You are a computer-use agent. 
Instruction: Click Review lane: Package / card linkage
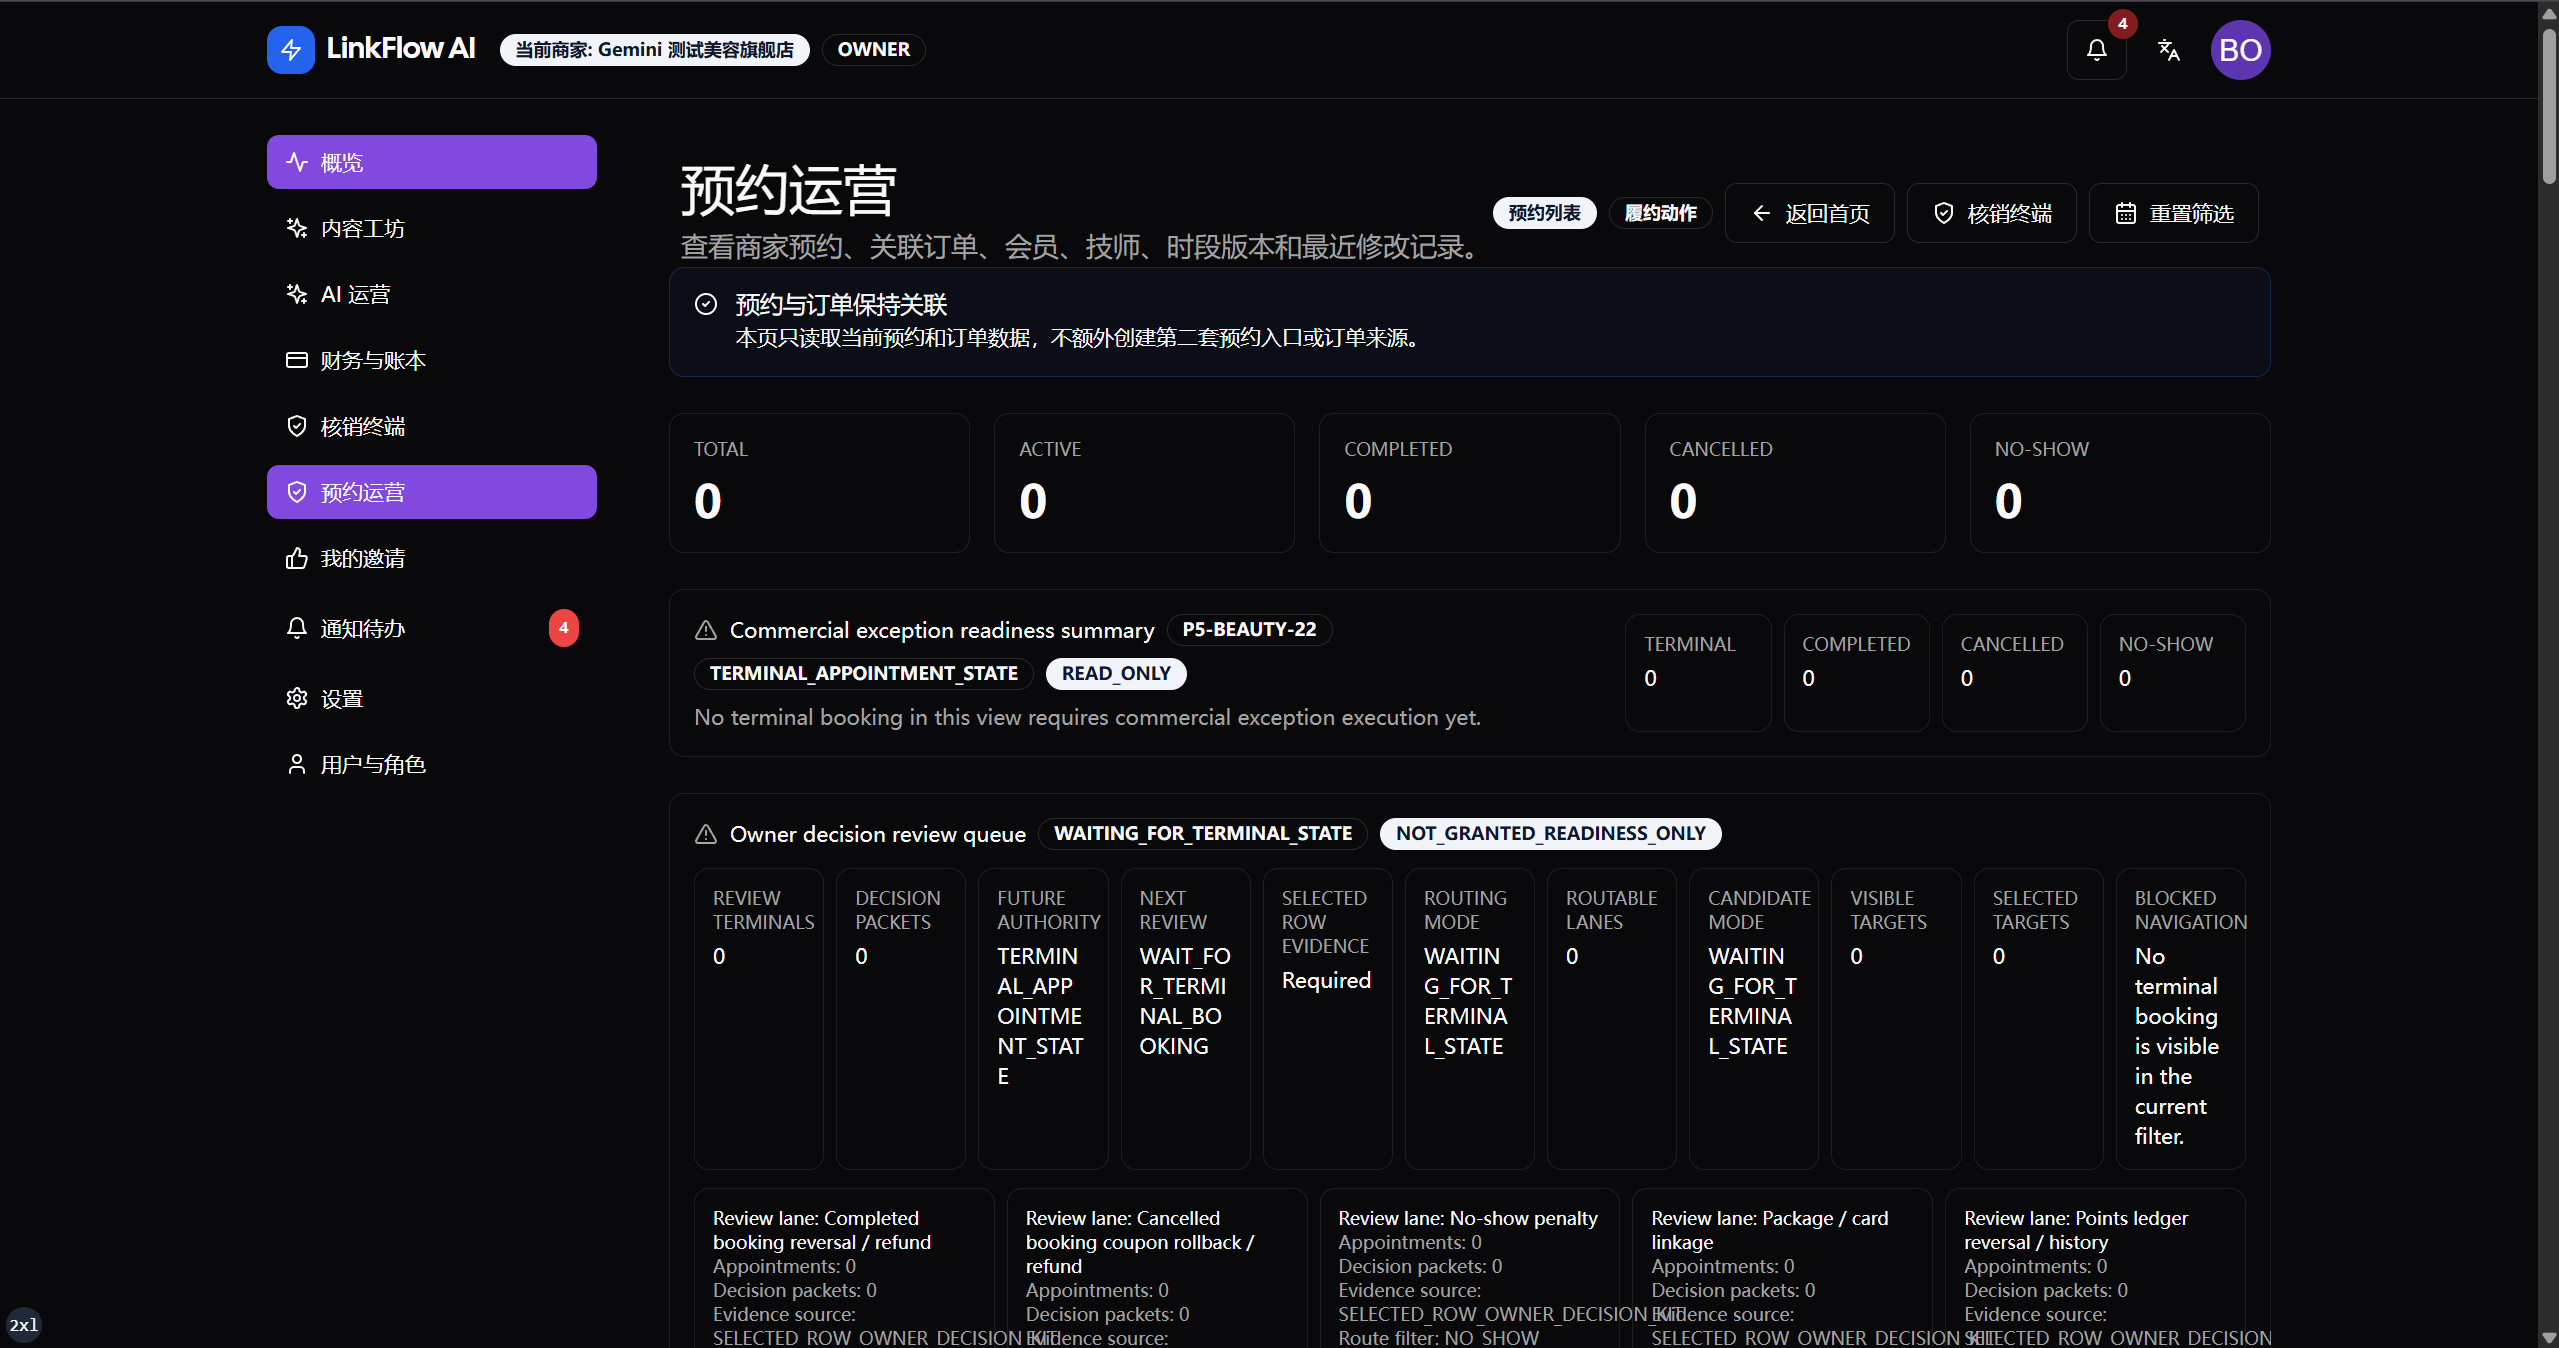1783,1268
